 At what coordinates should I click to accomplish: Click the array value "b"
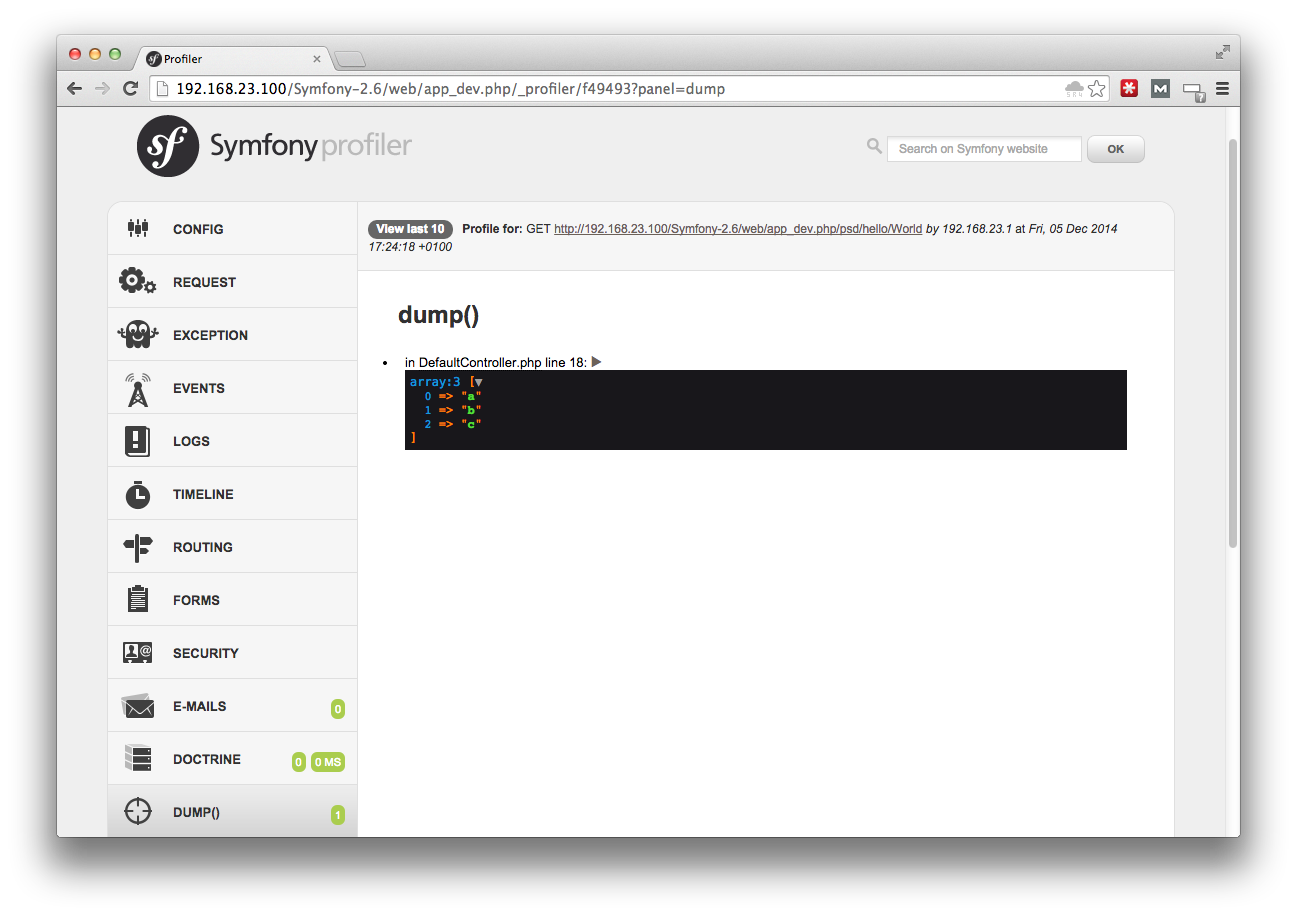tap(471, 410)
